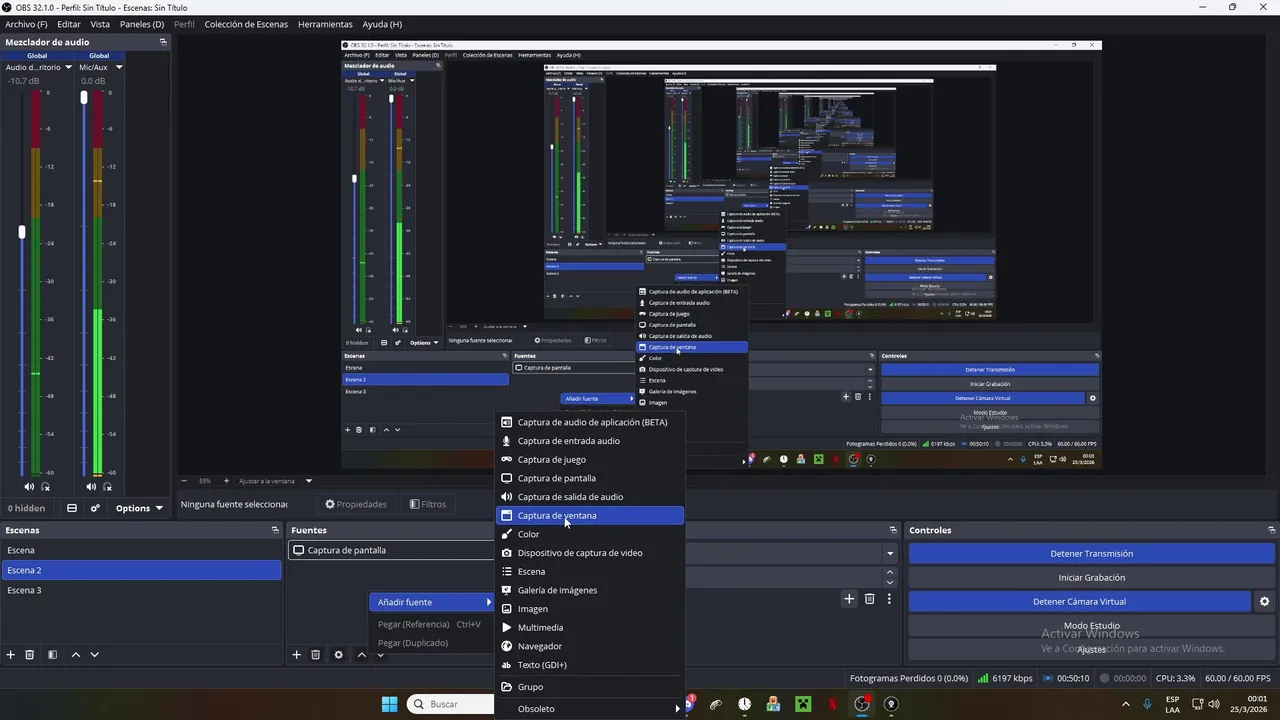Choose Captura de ventana from source menu

pyautogui.click(x=590, y=516)
